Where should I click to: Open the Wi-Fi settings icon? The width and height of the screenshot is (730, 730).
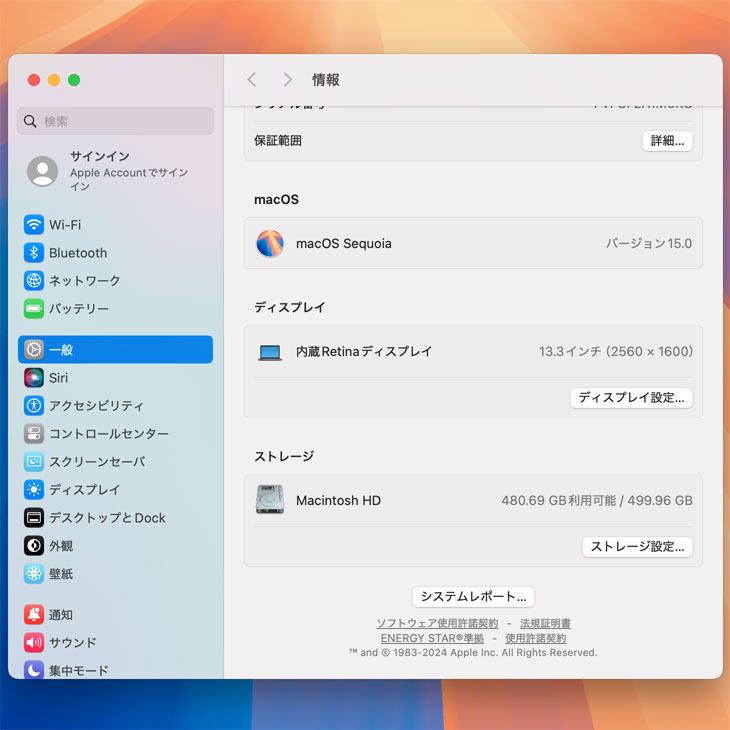click(x=34, y=225)
